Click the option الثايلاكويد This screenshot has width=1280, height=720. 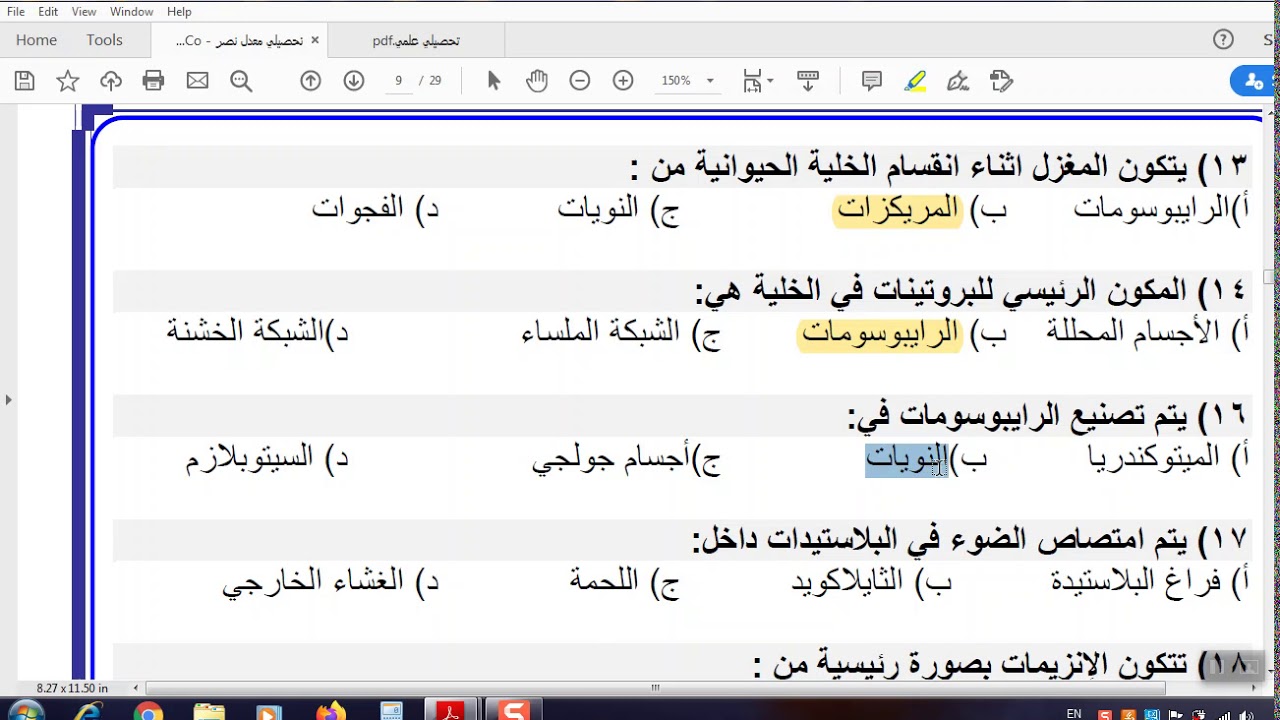[x=848, y=581]
